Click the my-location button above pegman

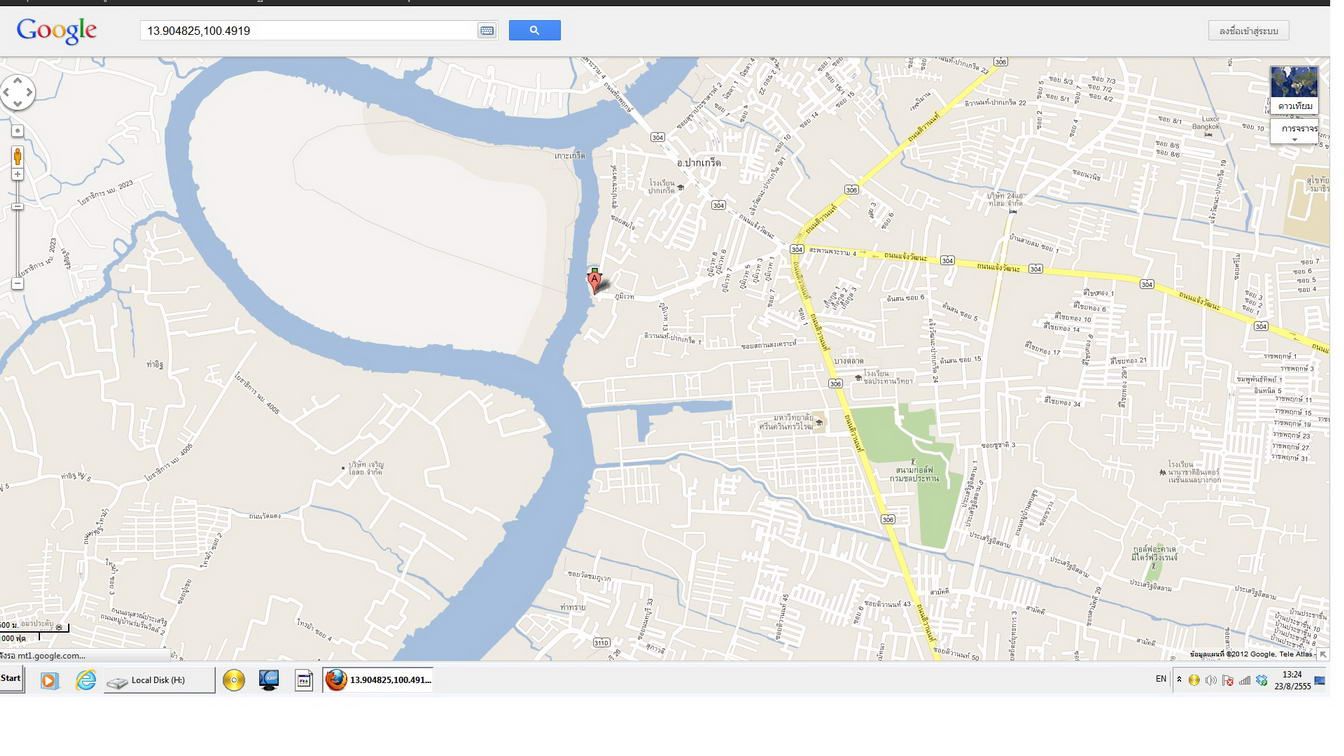(17, 131)
